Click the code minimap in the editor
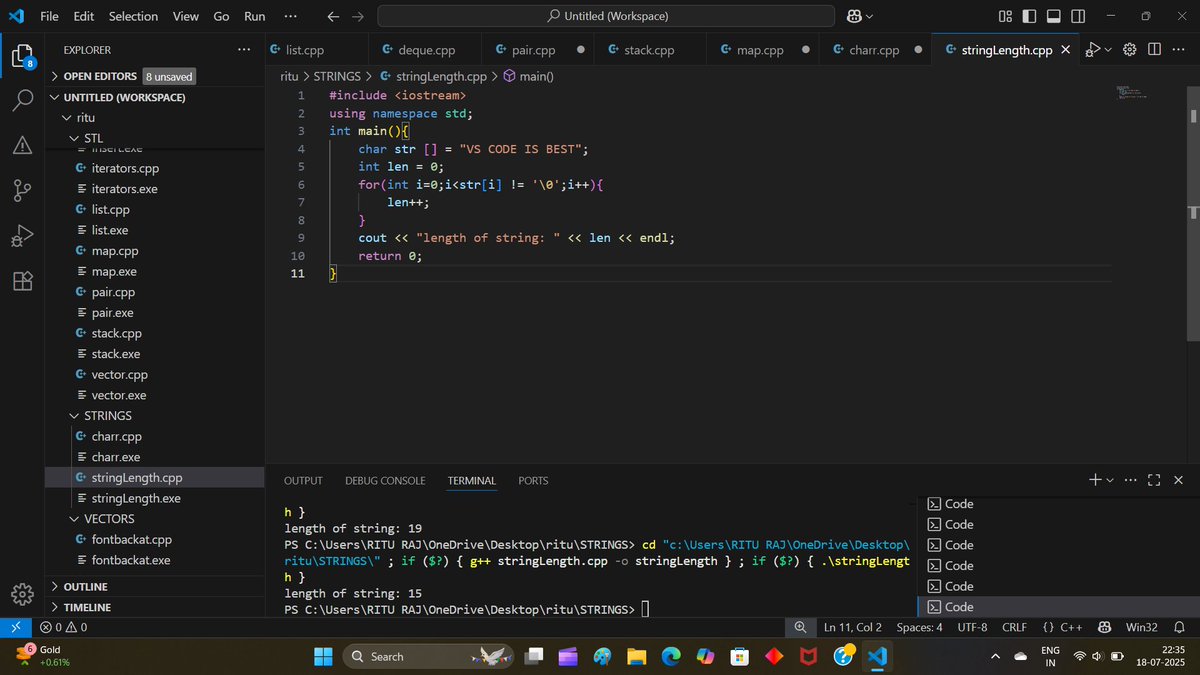This screenshot has height=675, width=1200. coord(1133,93)
